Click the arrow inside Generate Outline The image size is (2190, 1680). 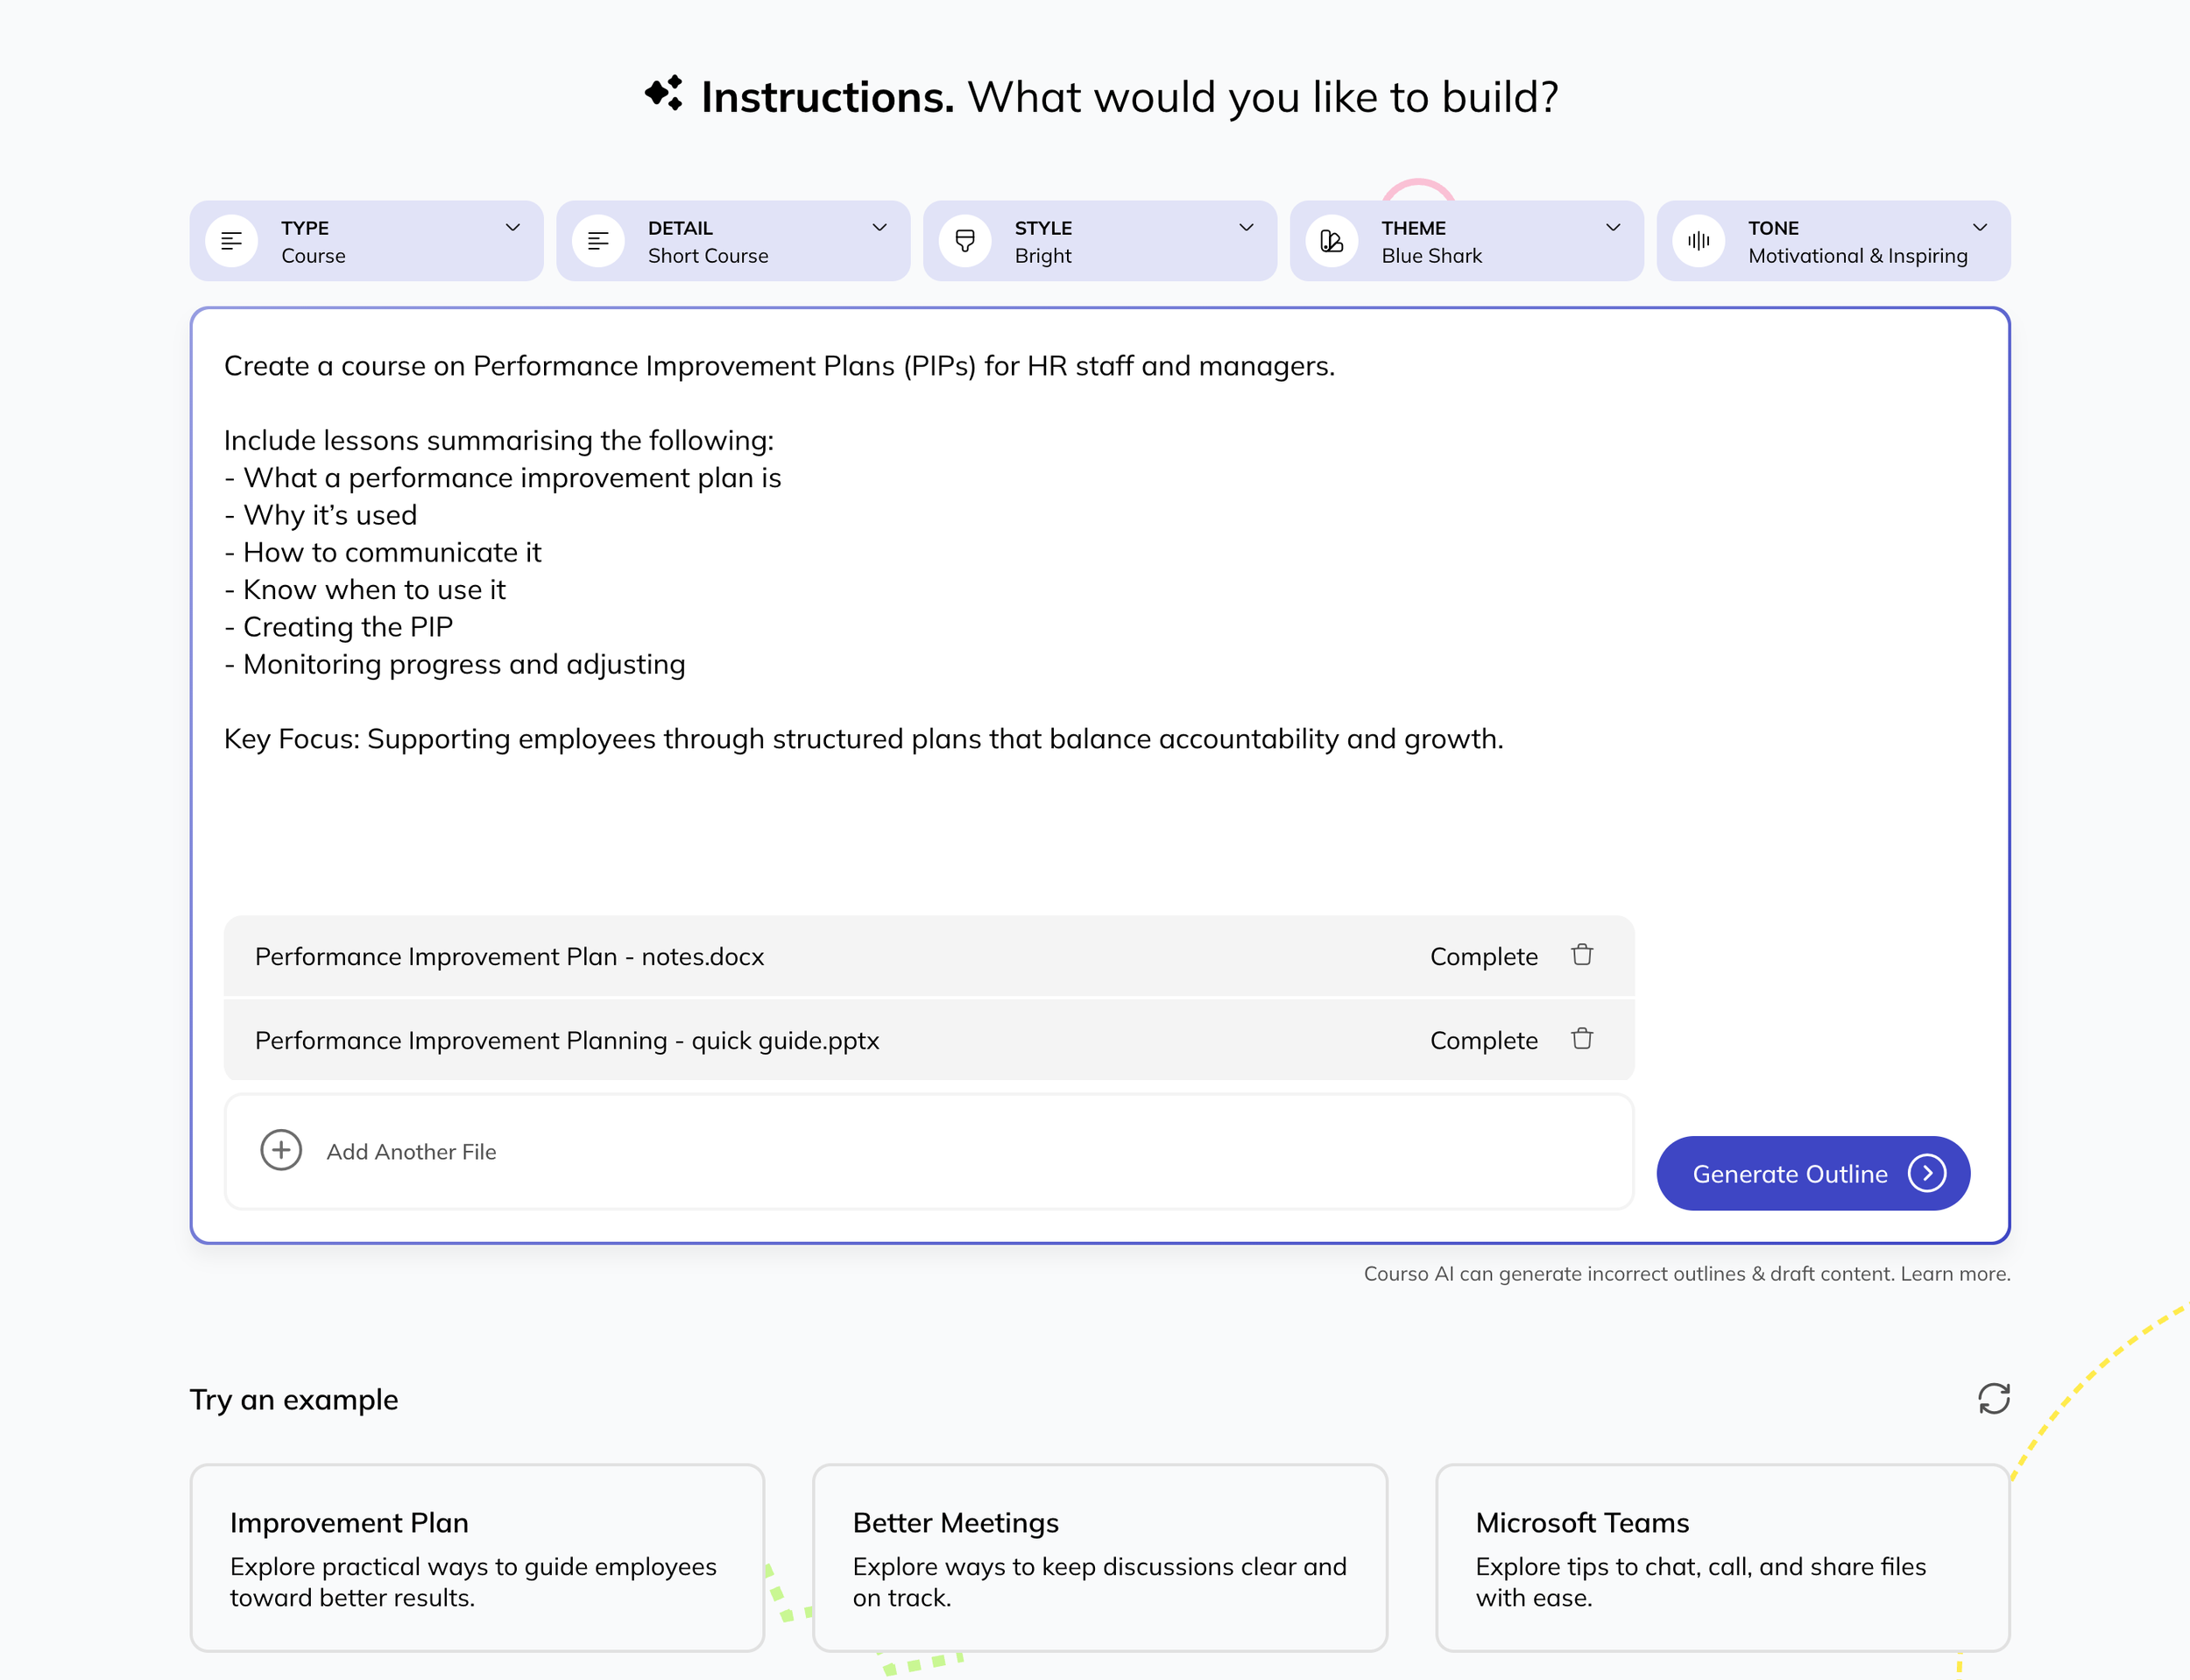[1927, 1173]
